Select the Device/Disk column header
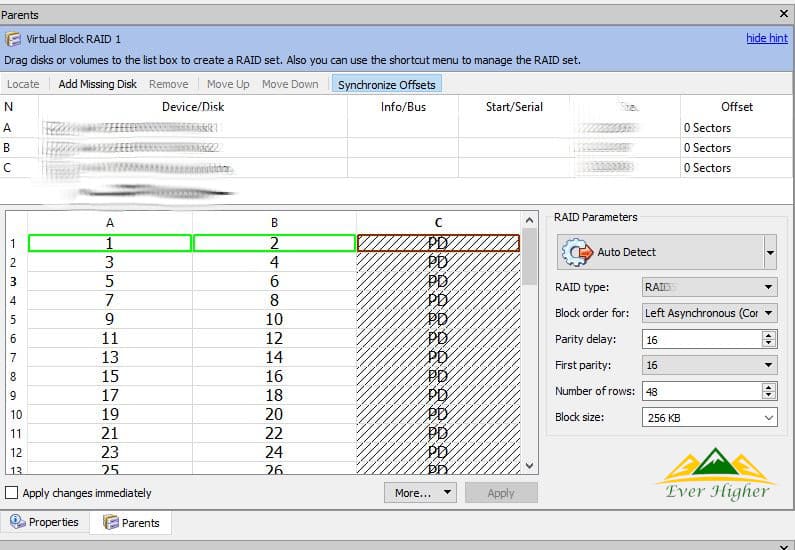The height and width of the screenshot is (550, 795). [193, 107]
